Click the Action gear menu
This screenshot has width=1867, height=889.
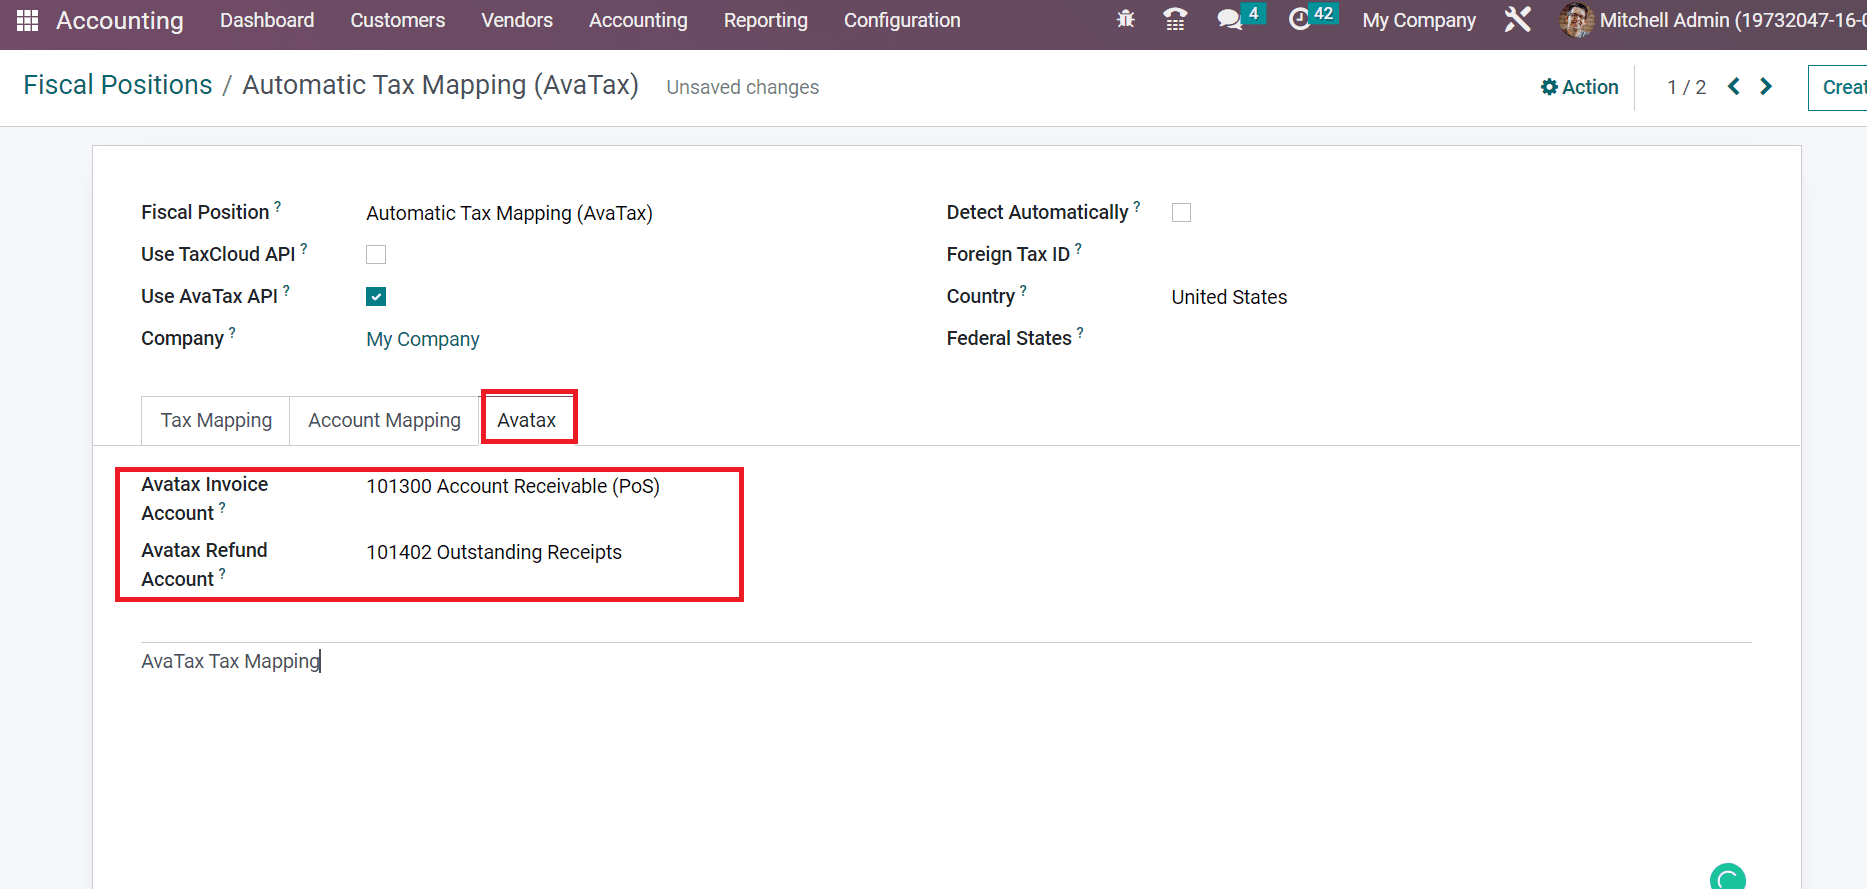coord(1579,87)
